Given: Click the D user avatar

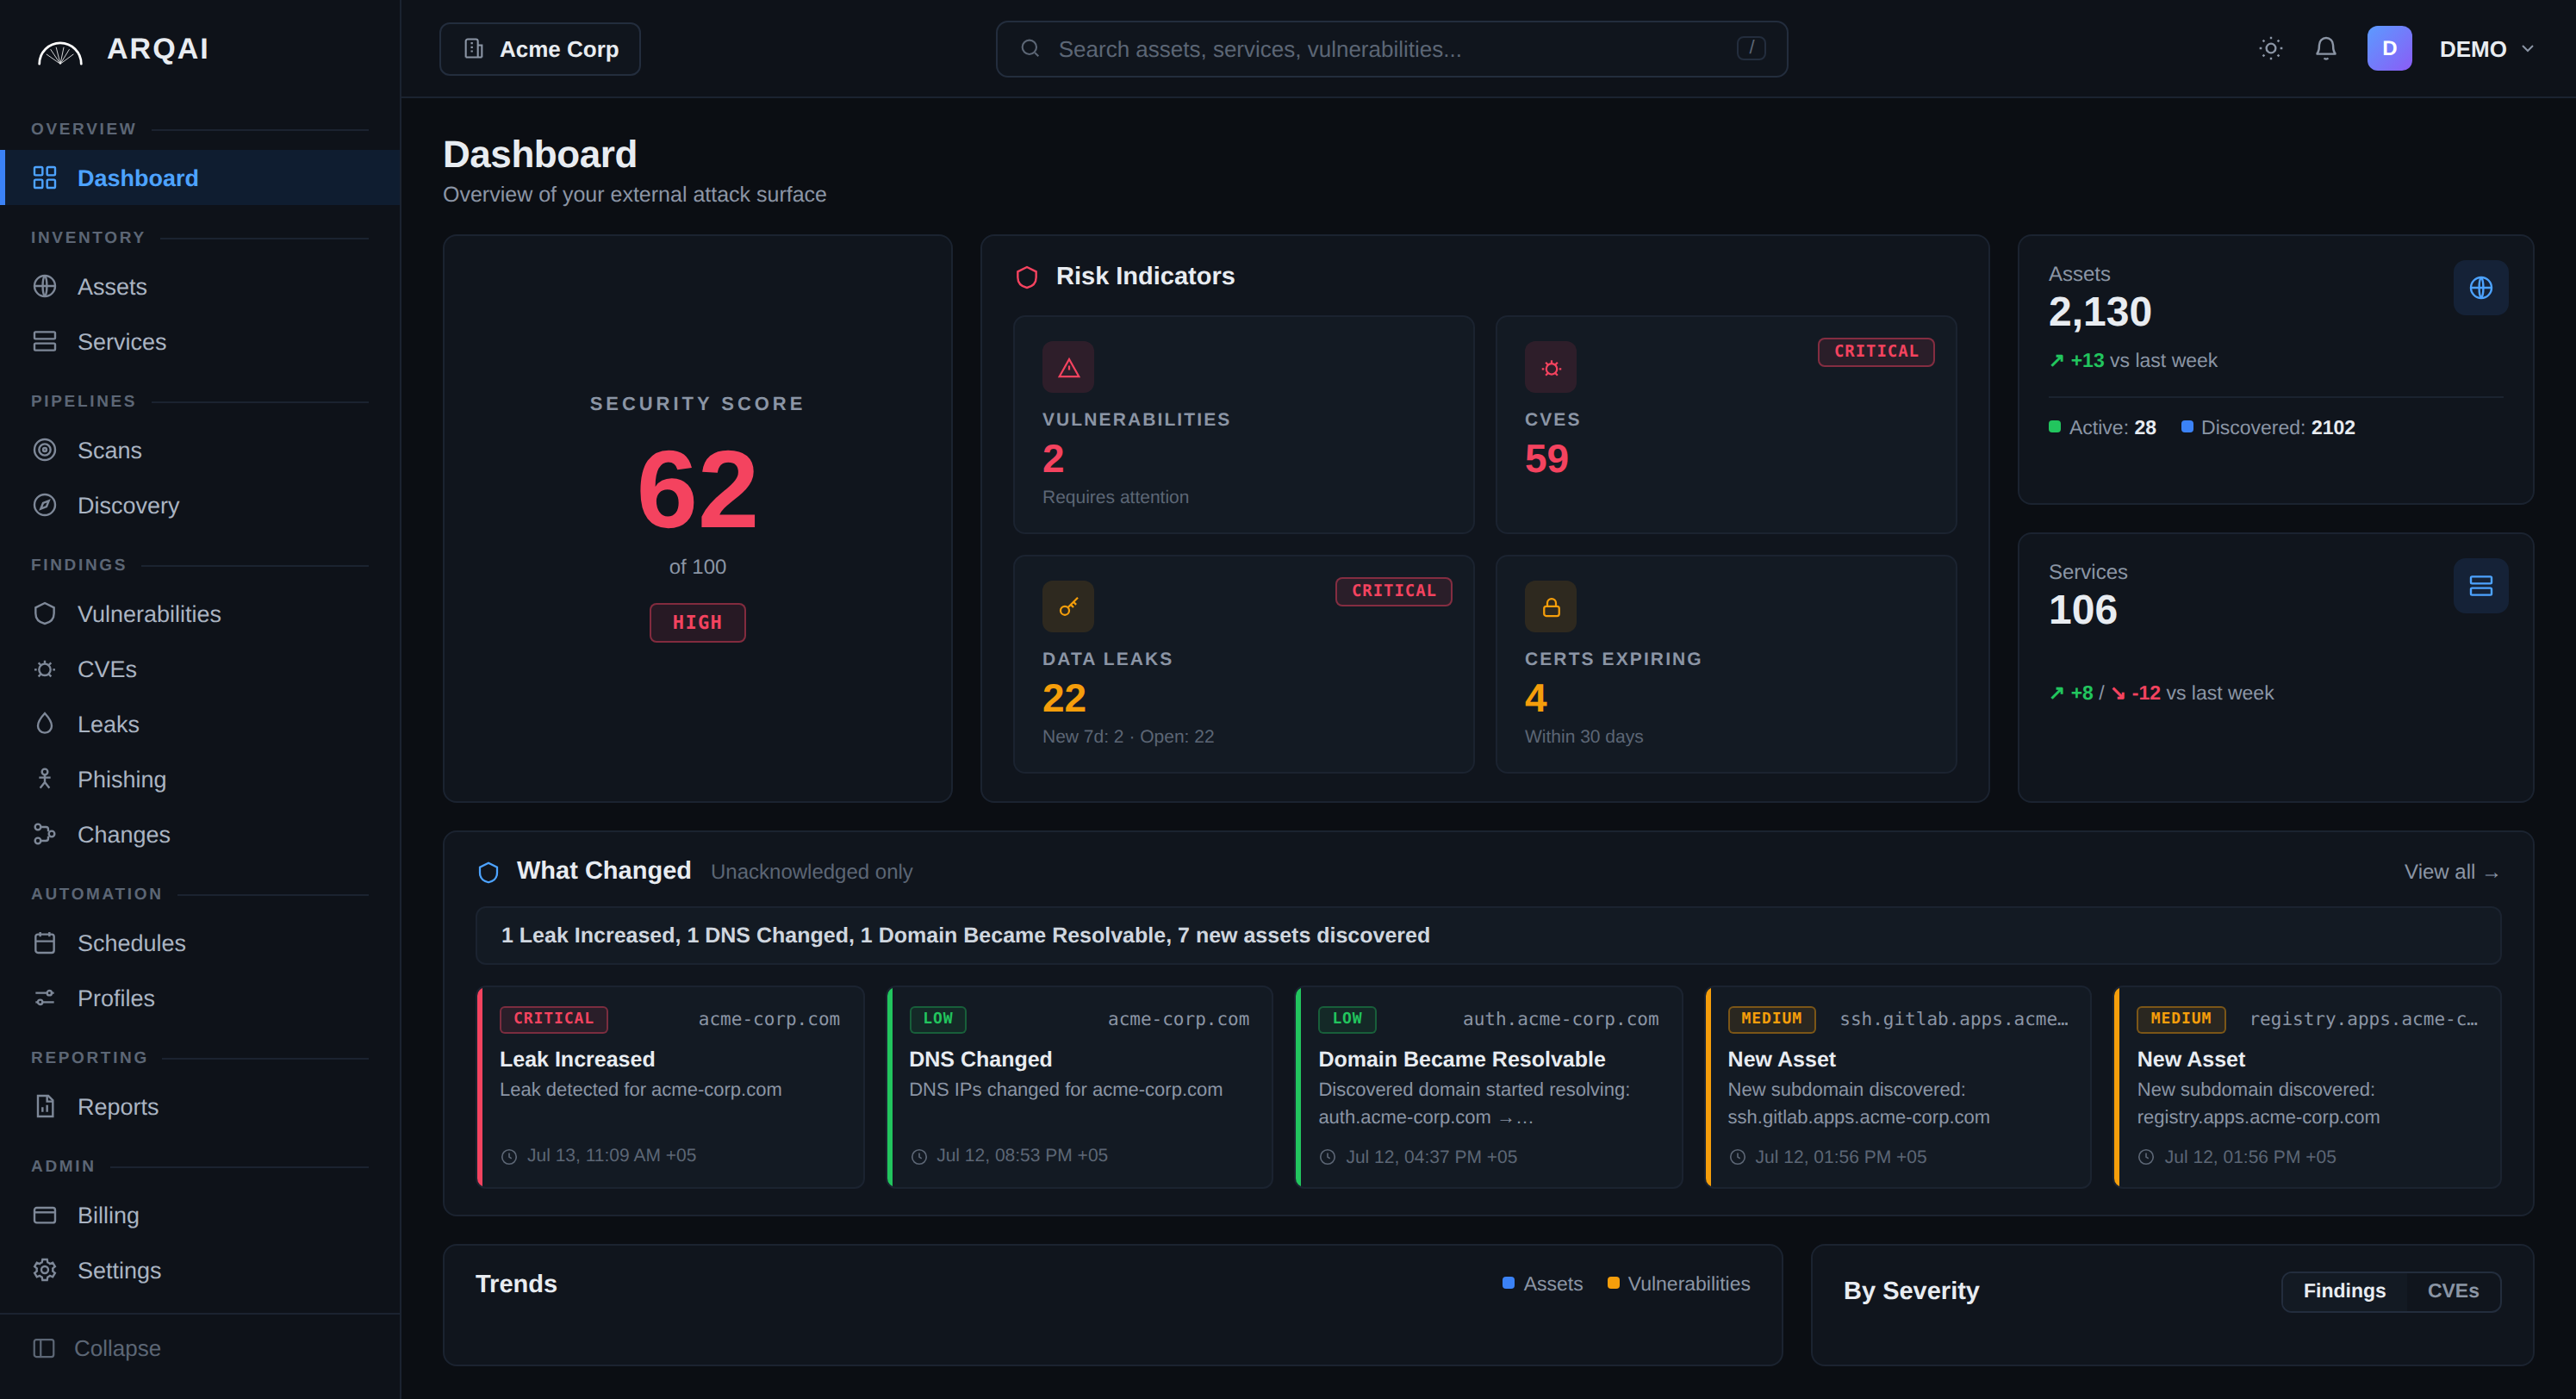Looking at the screenshot, I should pos(2389,49).
